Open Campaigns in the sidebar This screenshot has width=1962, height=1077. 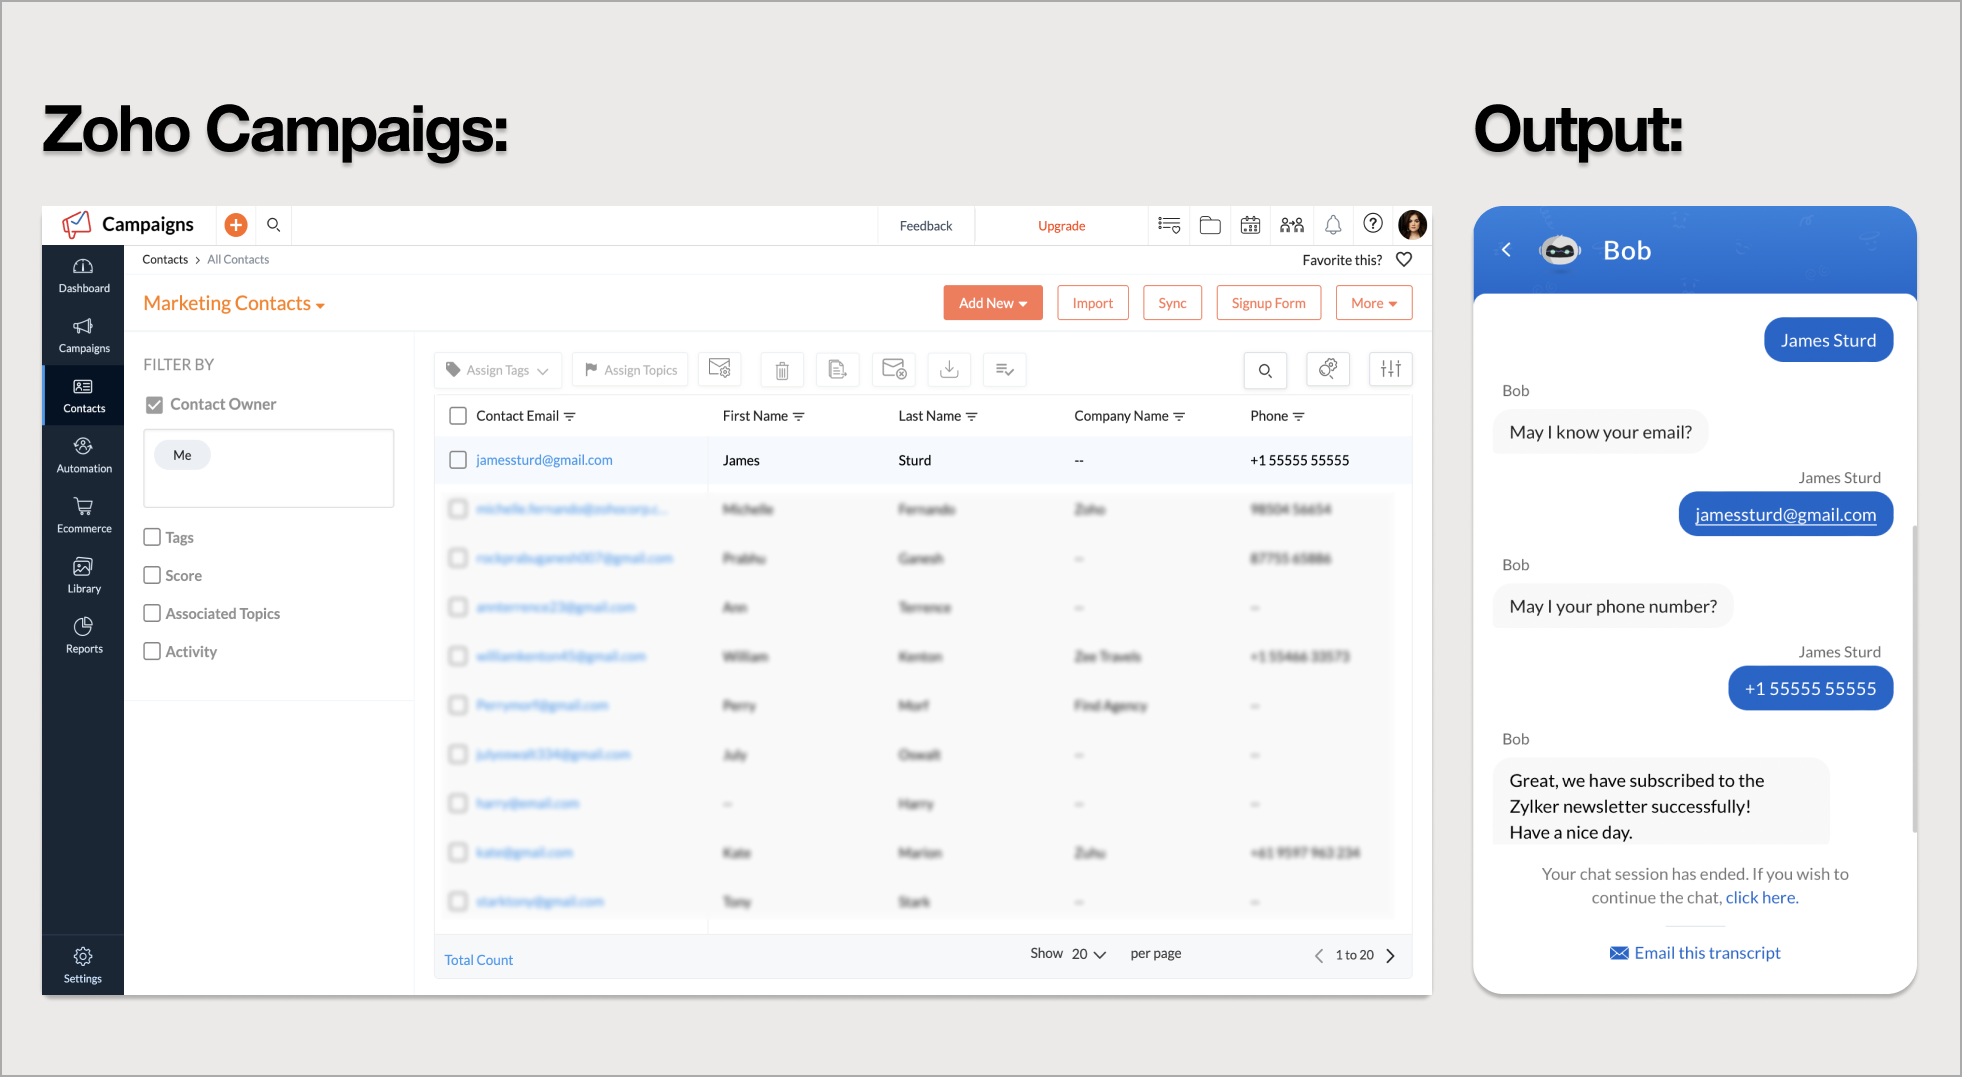pos(84,336)
